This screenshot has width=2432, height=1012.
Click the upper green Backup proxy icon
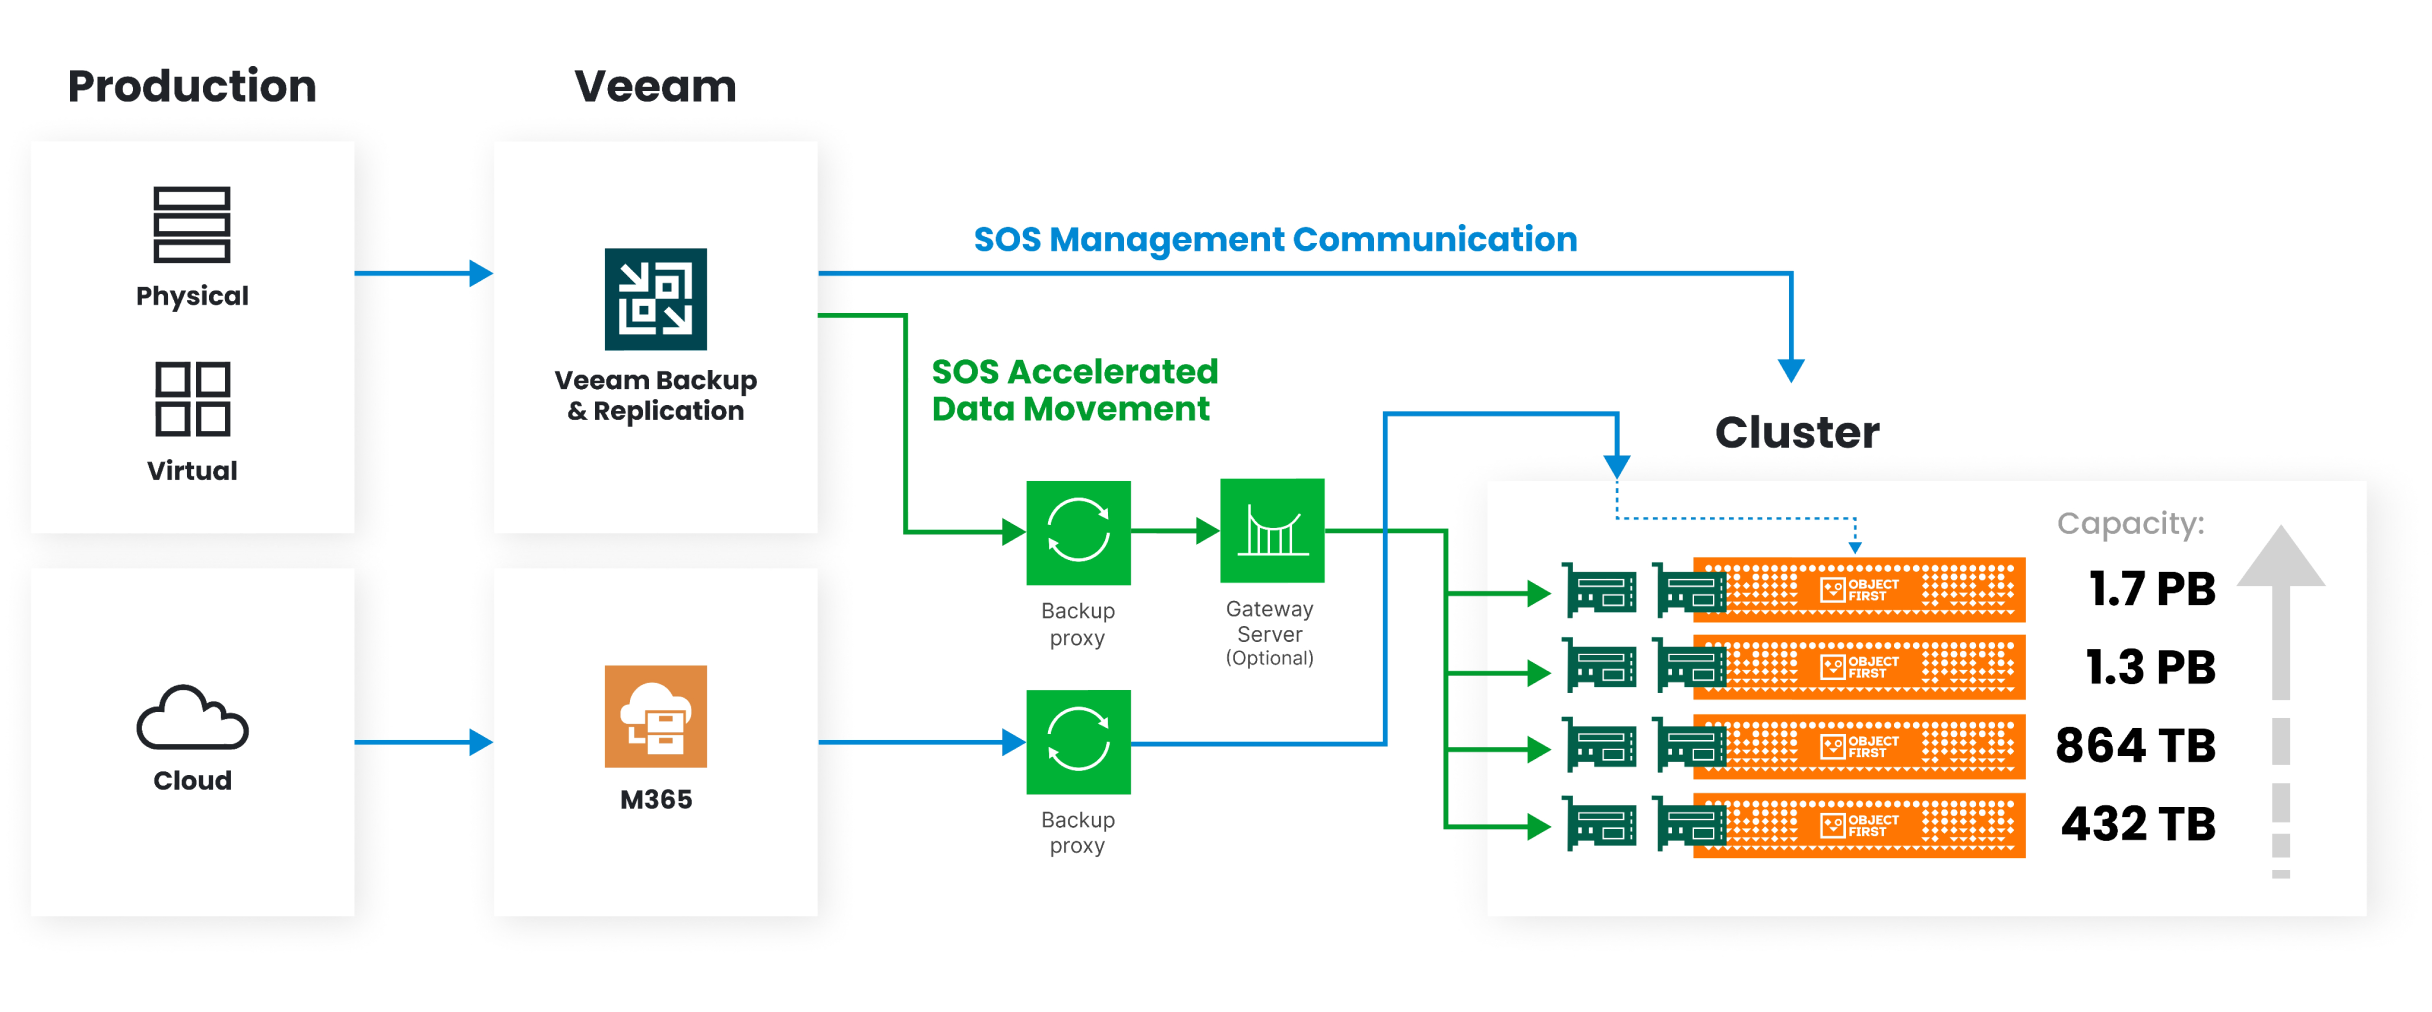click(x=1078, y=533)
